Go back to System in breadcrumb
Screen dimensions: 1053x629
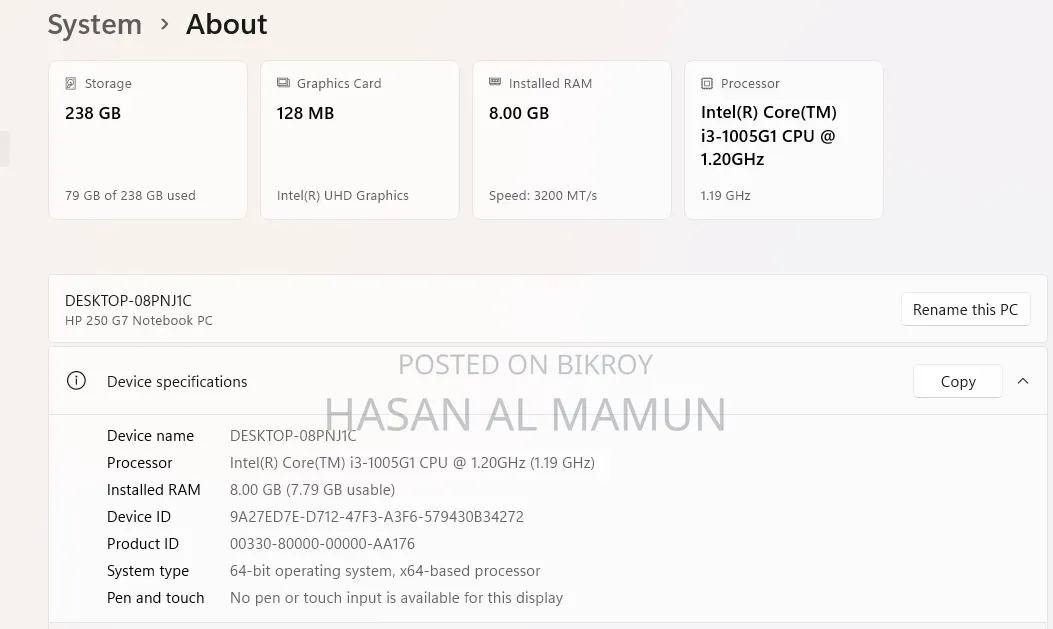point(95,25)
